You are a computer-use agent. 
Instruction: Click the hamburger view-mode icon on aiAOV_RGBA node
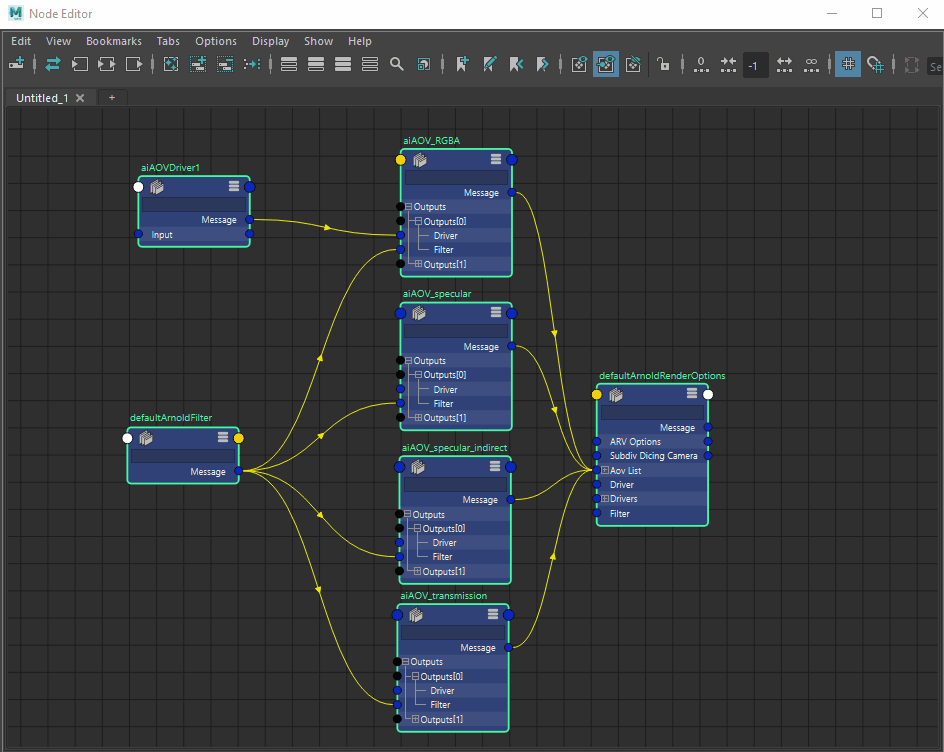[x=496, y=159]
